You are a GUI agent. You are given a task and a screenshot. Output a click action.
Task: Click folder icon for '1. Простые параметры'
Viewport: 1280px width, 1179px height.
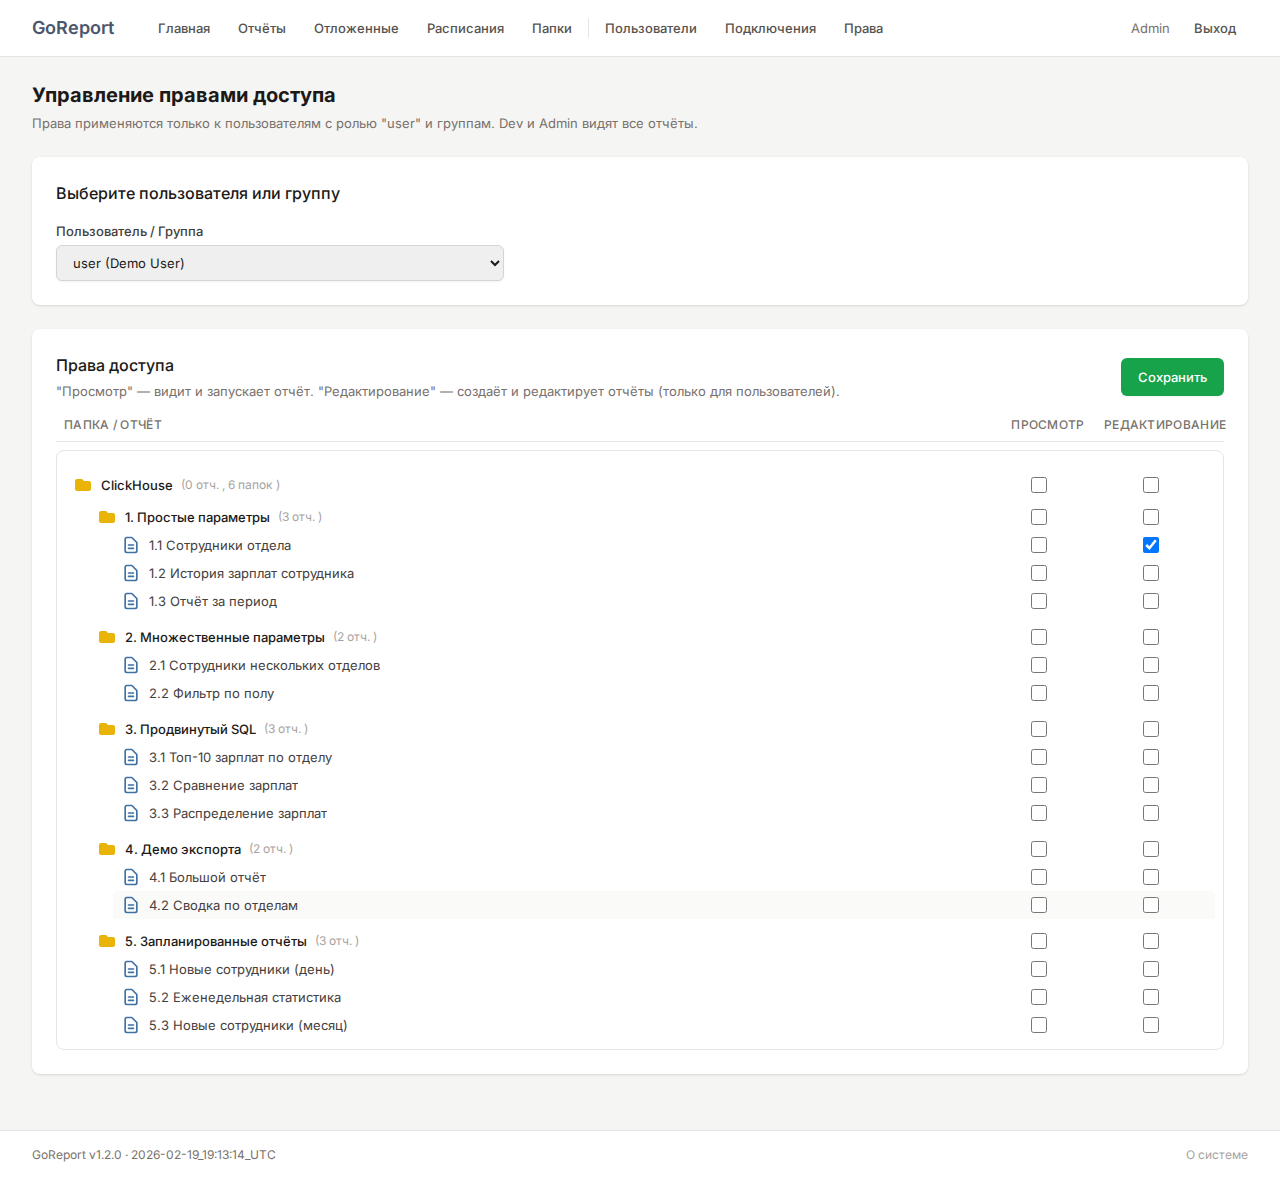point(107,517)
